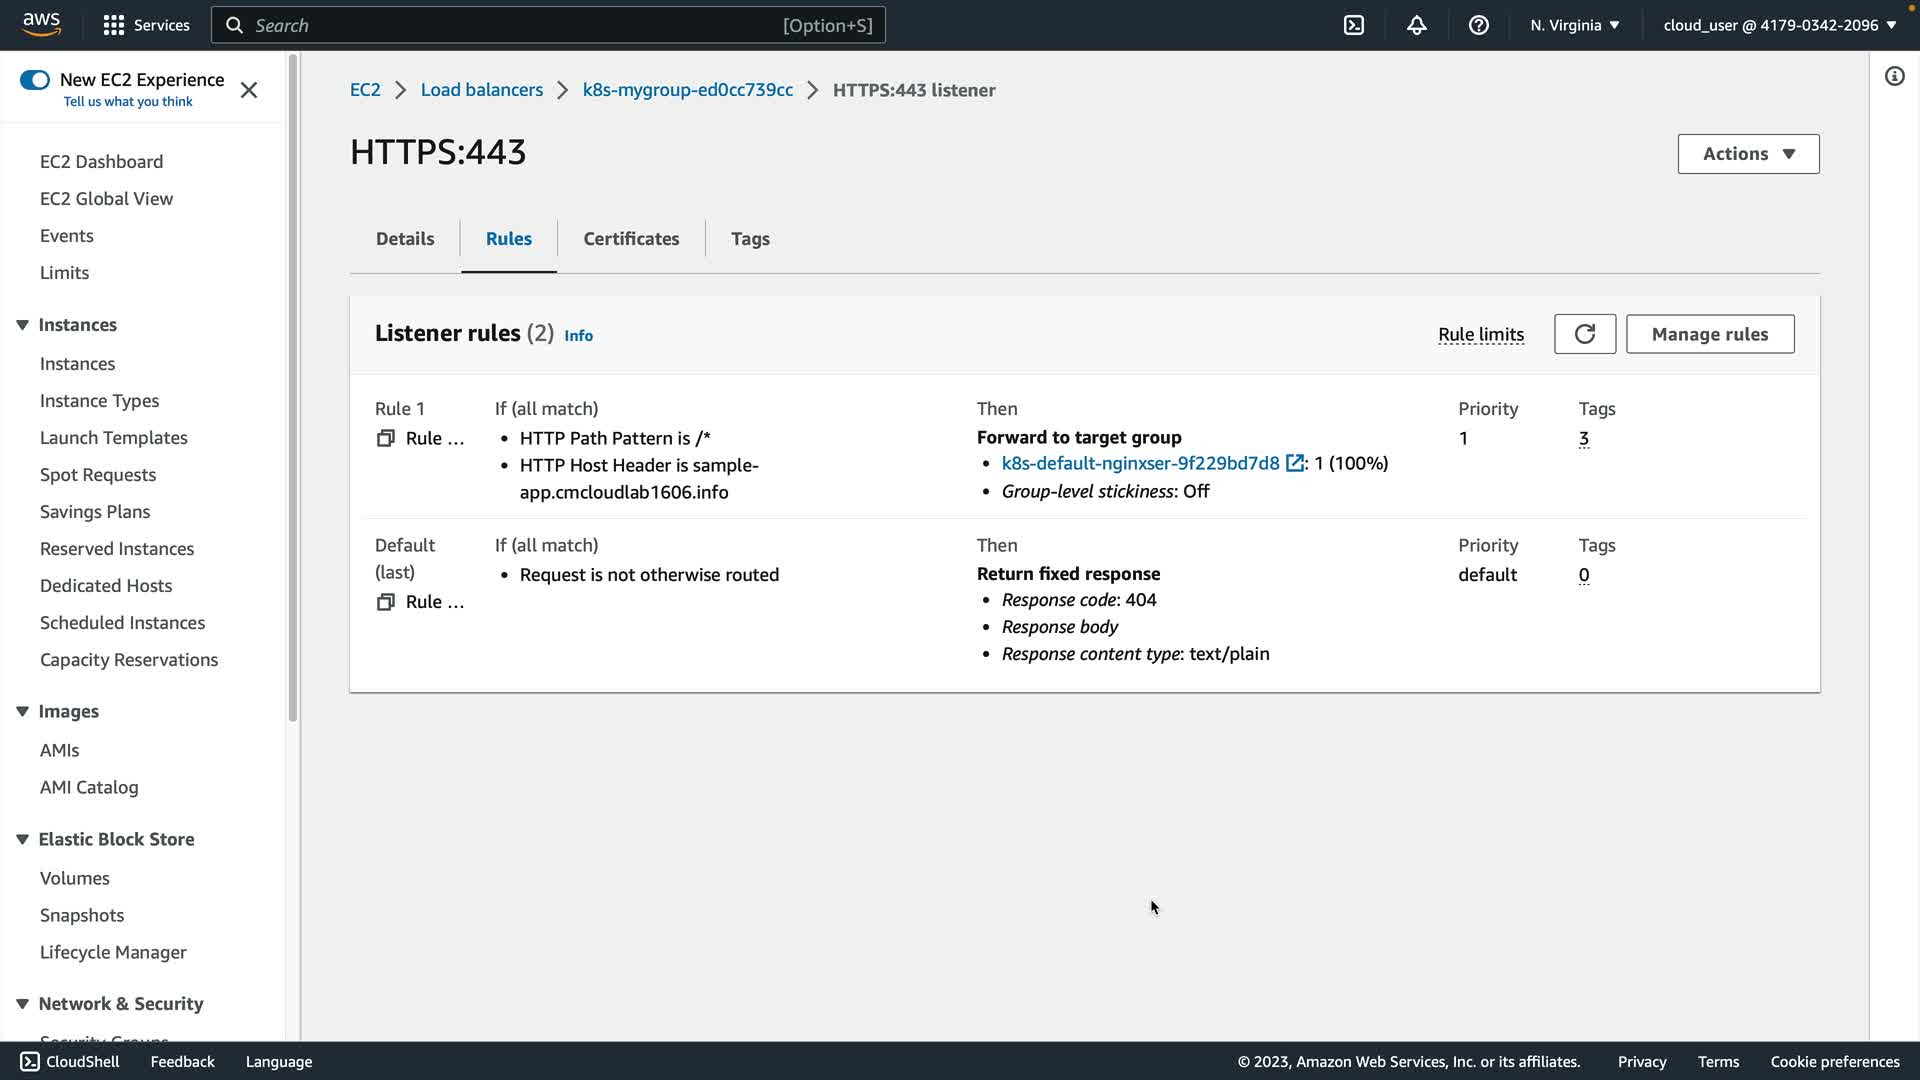Open info panel icon at right
This screenshot has width=1920, height=1080.
[x=1894, y=77]
